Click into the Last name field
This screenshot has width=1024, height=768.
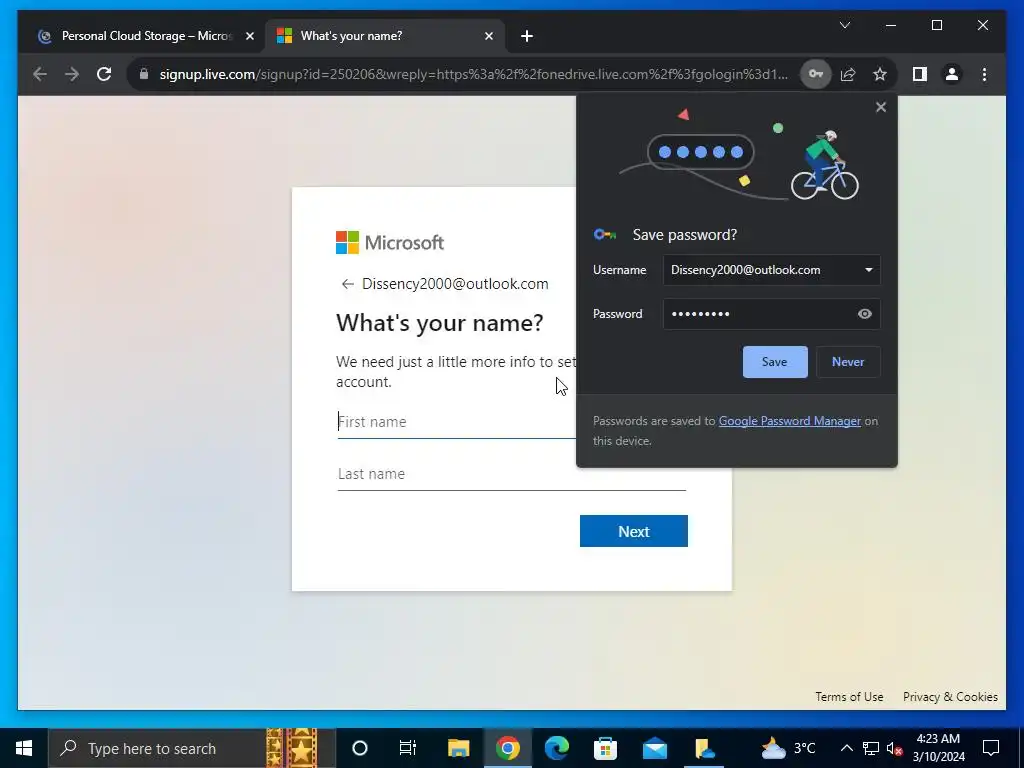pos(511,474)
